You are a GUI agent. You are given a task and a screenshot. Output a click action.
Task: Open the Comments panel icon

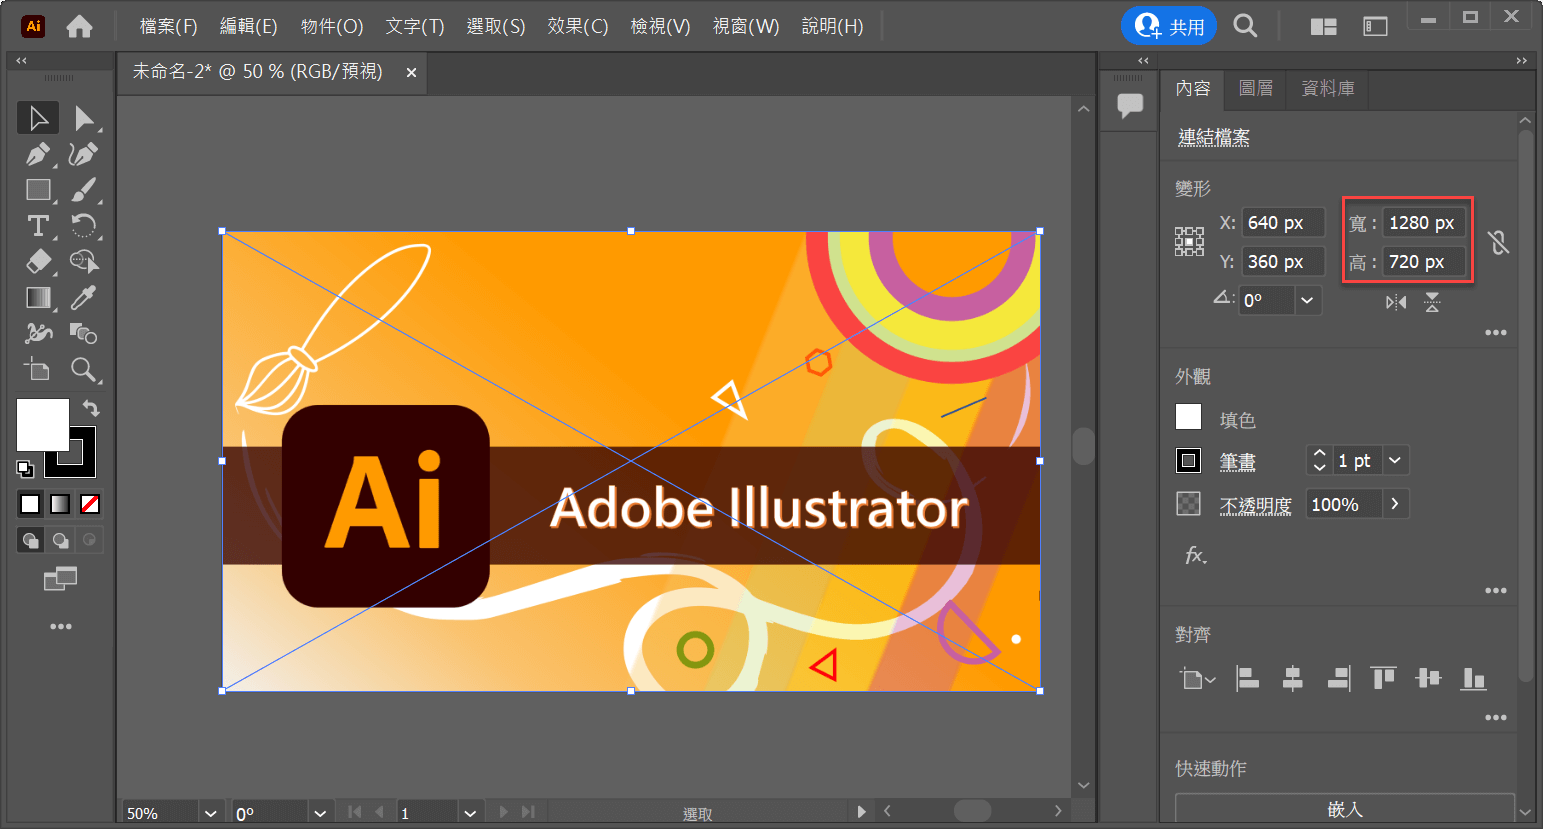tap(1130, 105)
